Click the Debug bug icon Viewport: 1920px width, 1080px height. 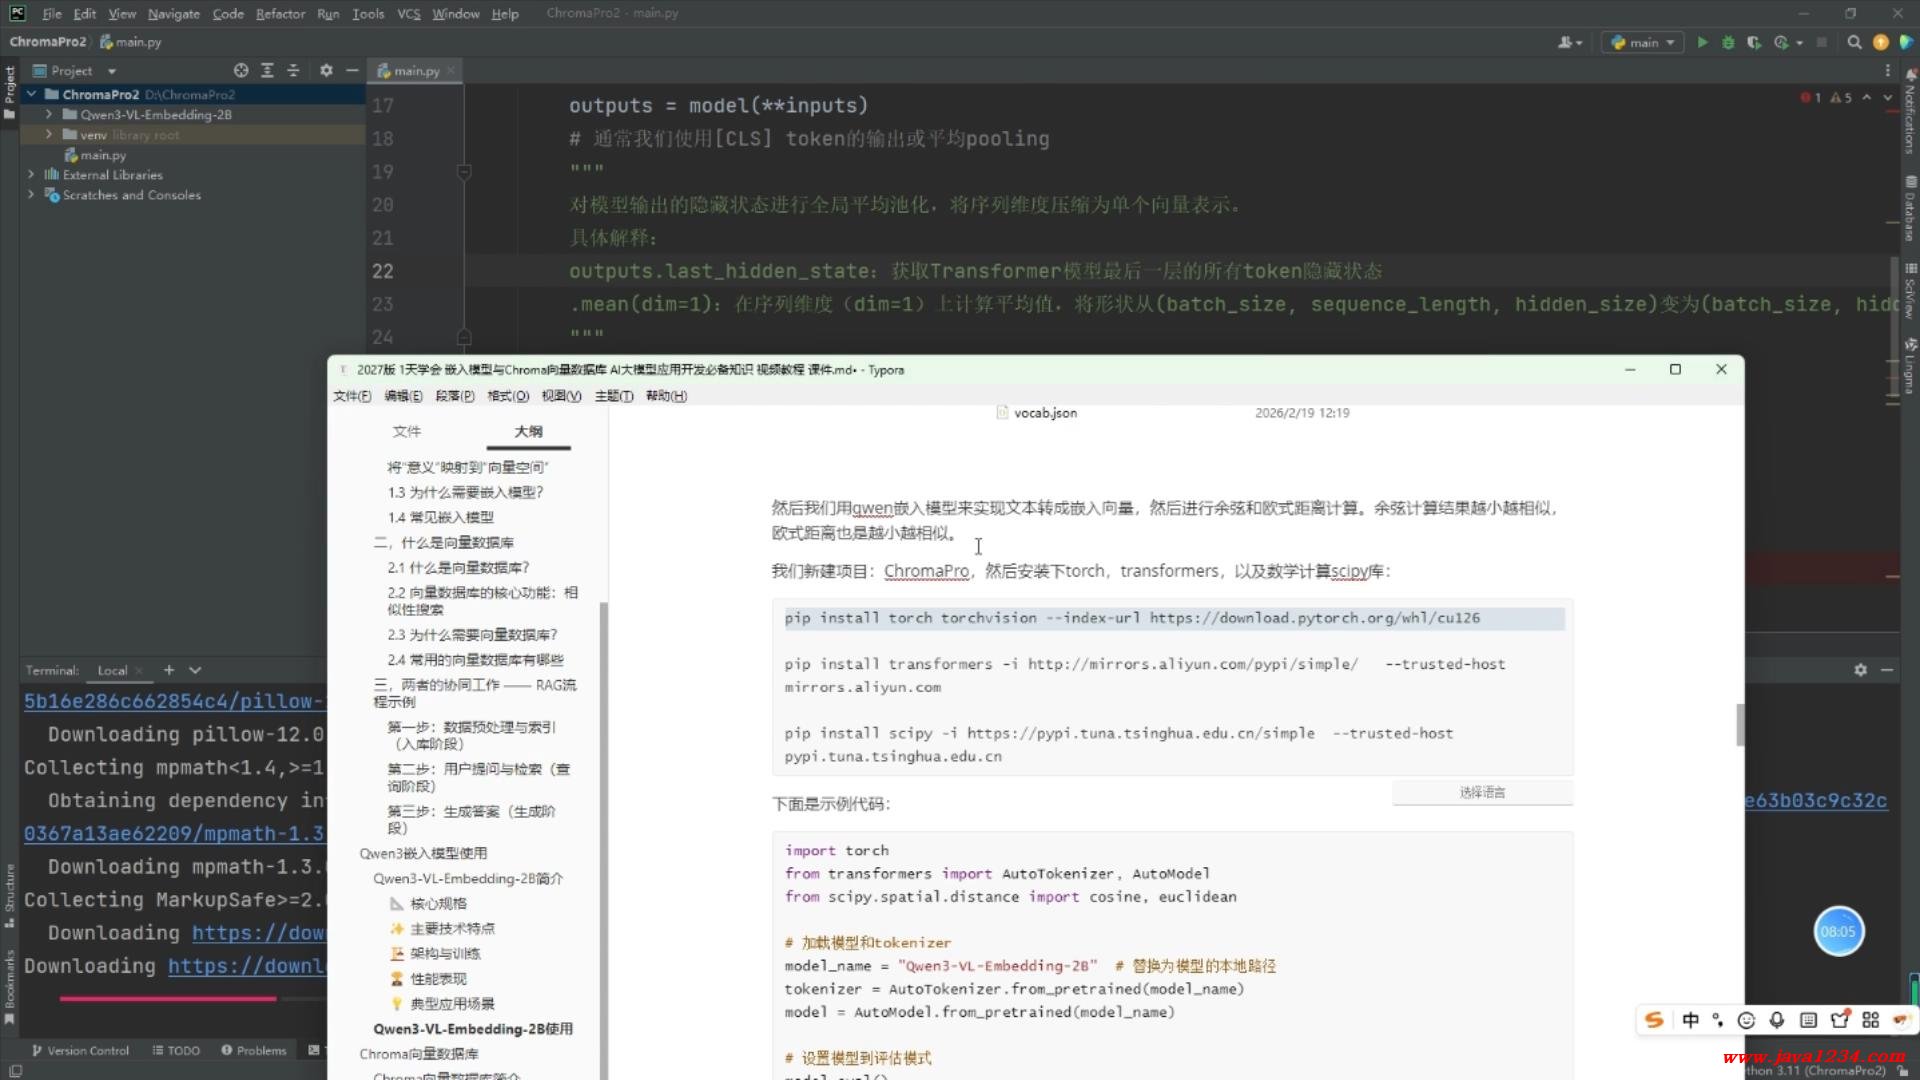click(1728, 42)
